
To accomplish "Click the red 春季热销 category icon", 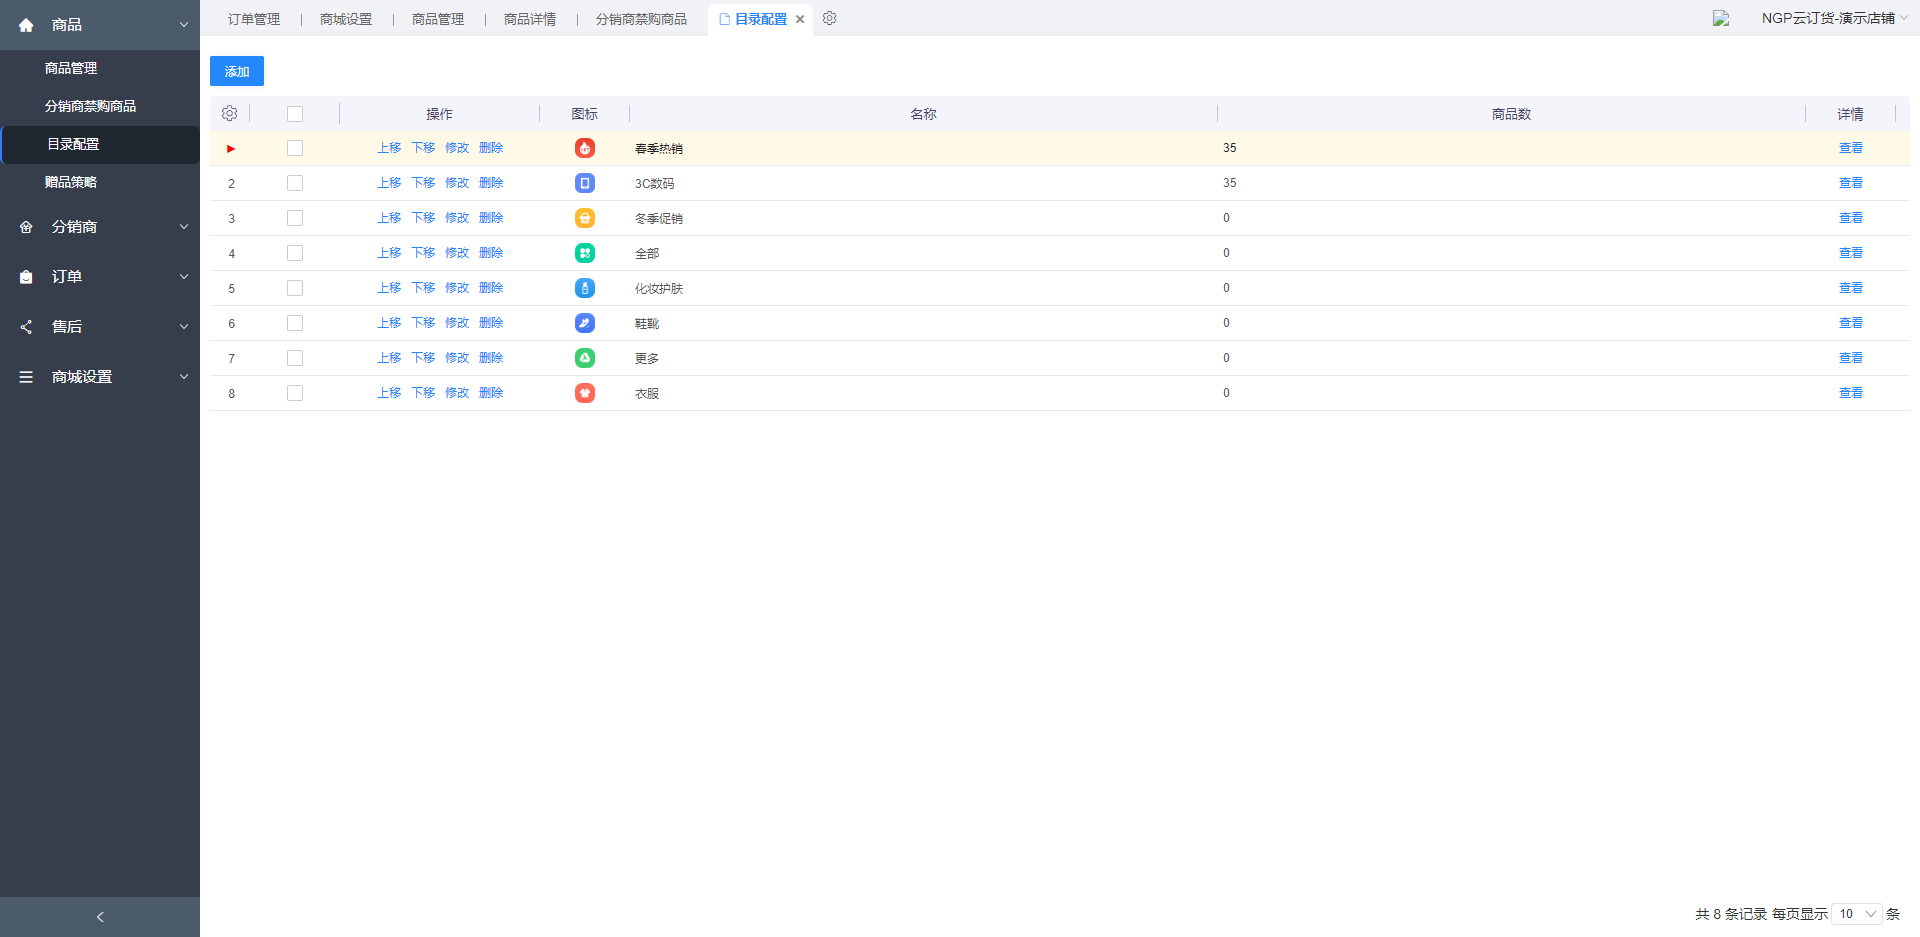I will (585, 148).
